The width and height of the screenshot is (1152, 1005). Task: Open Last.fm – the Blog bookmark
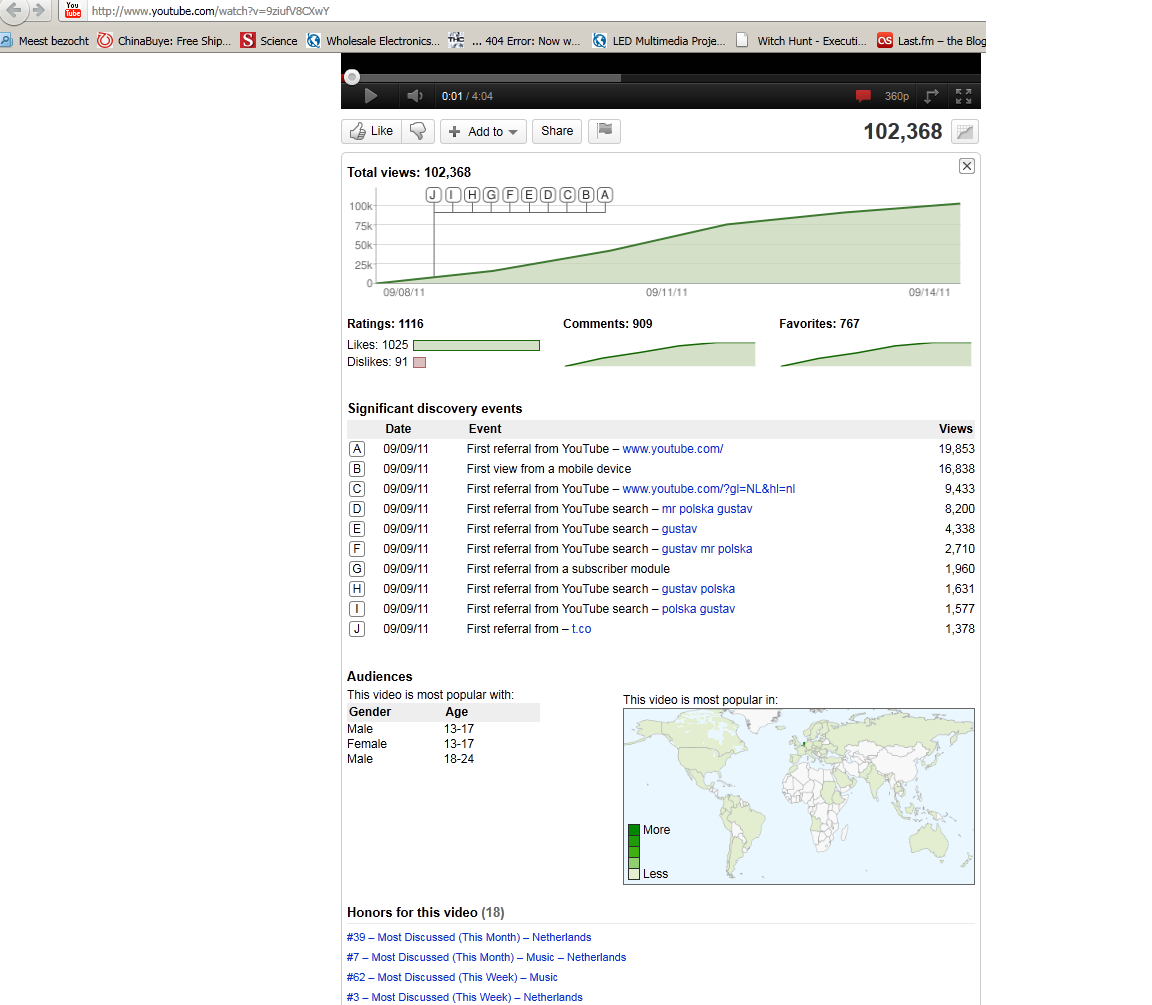tap(931, 41)
